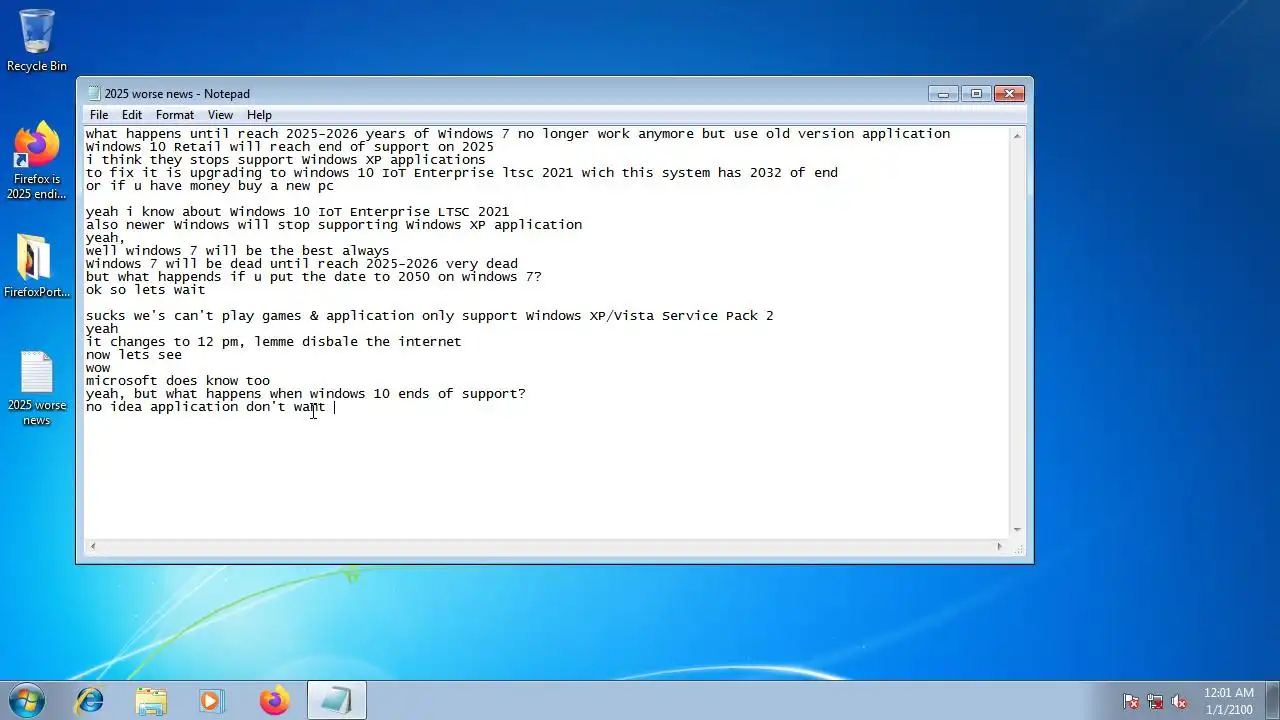Viewport: 1280px width, 720px height.
Task: Open Windows Media Player from taskbar
Action: coord(212,700)
